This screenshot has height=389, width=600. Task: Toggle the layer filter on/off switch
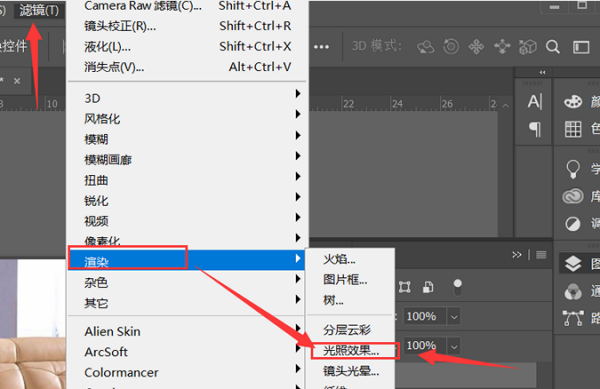tap(457, 287)
